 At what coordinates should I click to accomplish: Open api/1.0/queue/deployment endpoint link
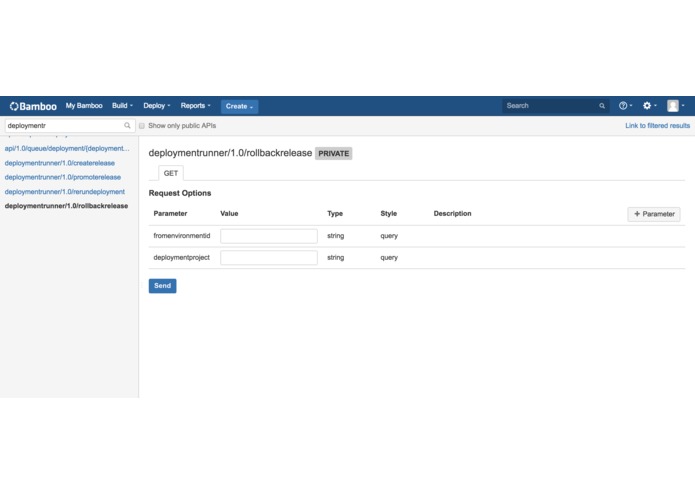pos(67,148)
